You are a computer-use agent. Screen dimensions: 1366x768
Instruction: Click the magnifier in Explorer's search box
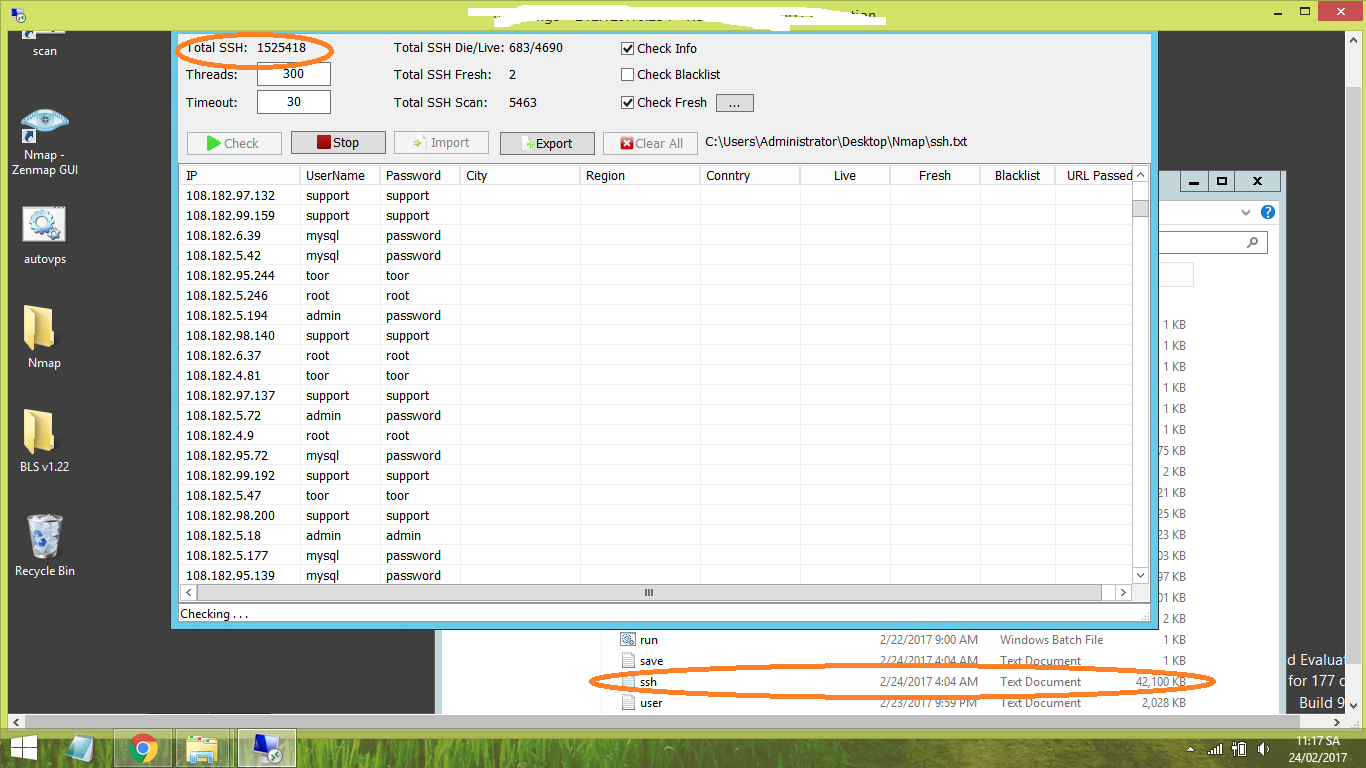point(1253,242)
